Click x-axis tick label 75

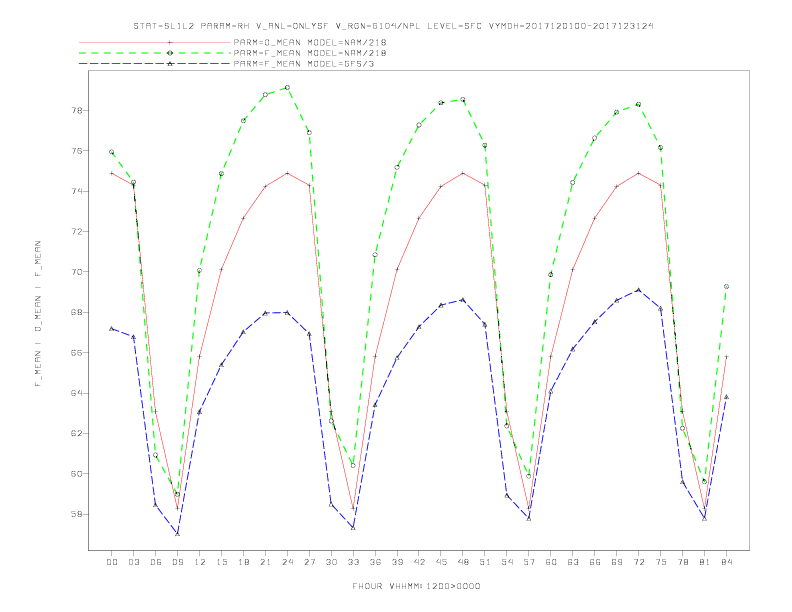pos(661,562)
